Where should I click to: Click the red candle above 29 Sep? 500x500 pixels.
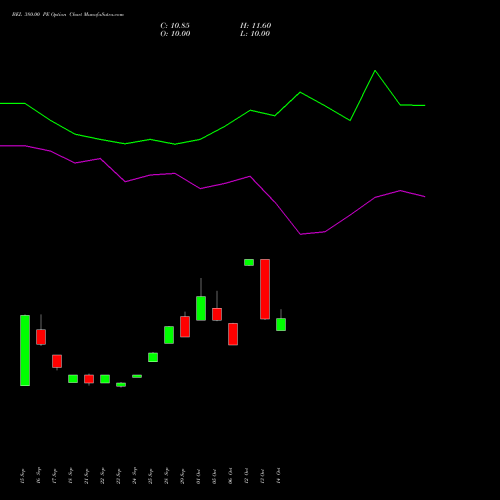[x=185, y=327]
